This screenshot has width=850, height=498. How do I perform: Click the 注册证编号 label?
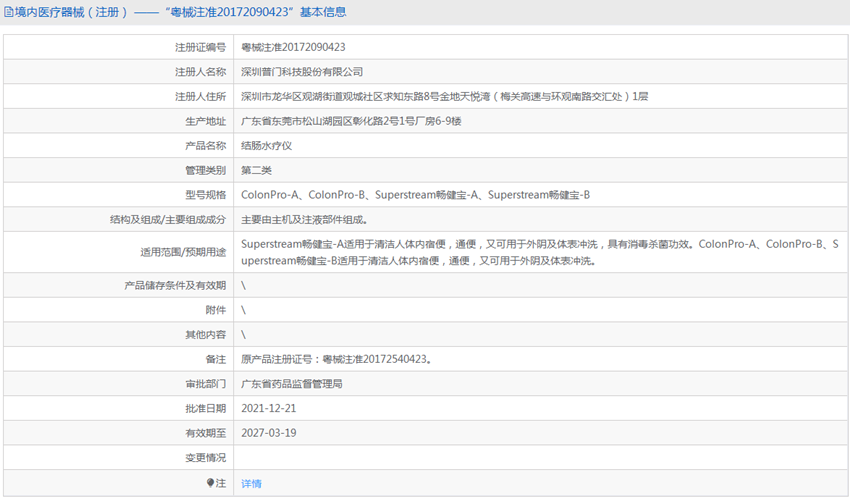pos(201,48)
